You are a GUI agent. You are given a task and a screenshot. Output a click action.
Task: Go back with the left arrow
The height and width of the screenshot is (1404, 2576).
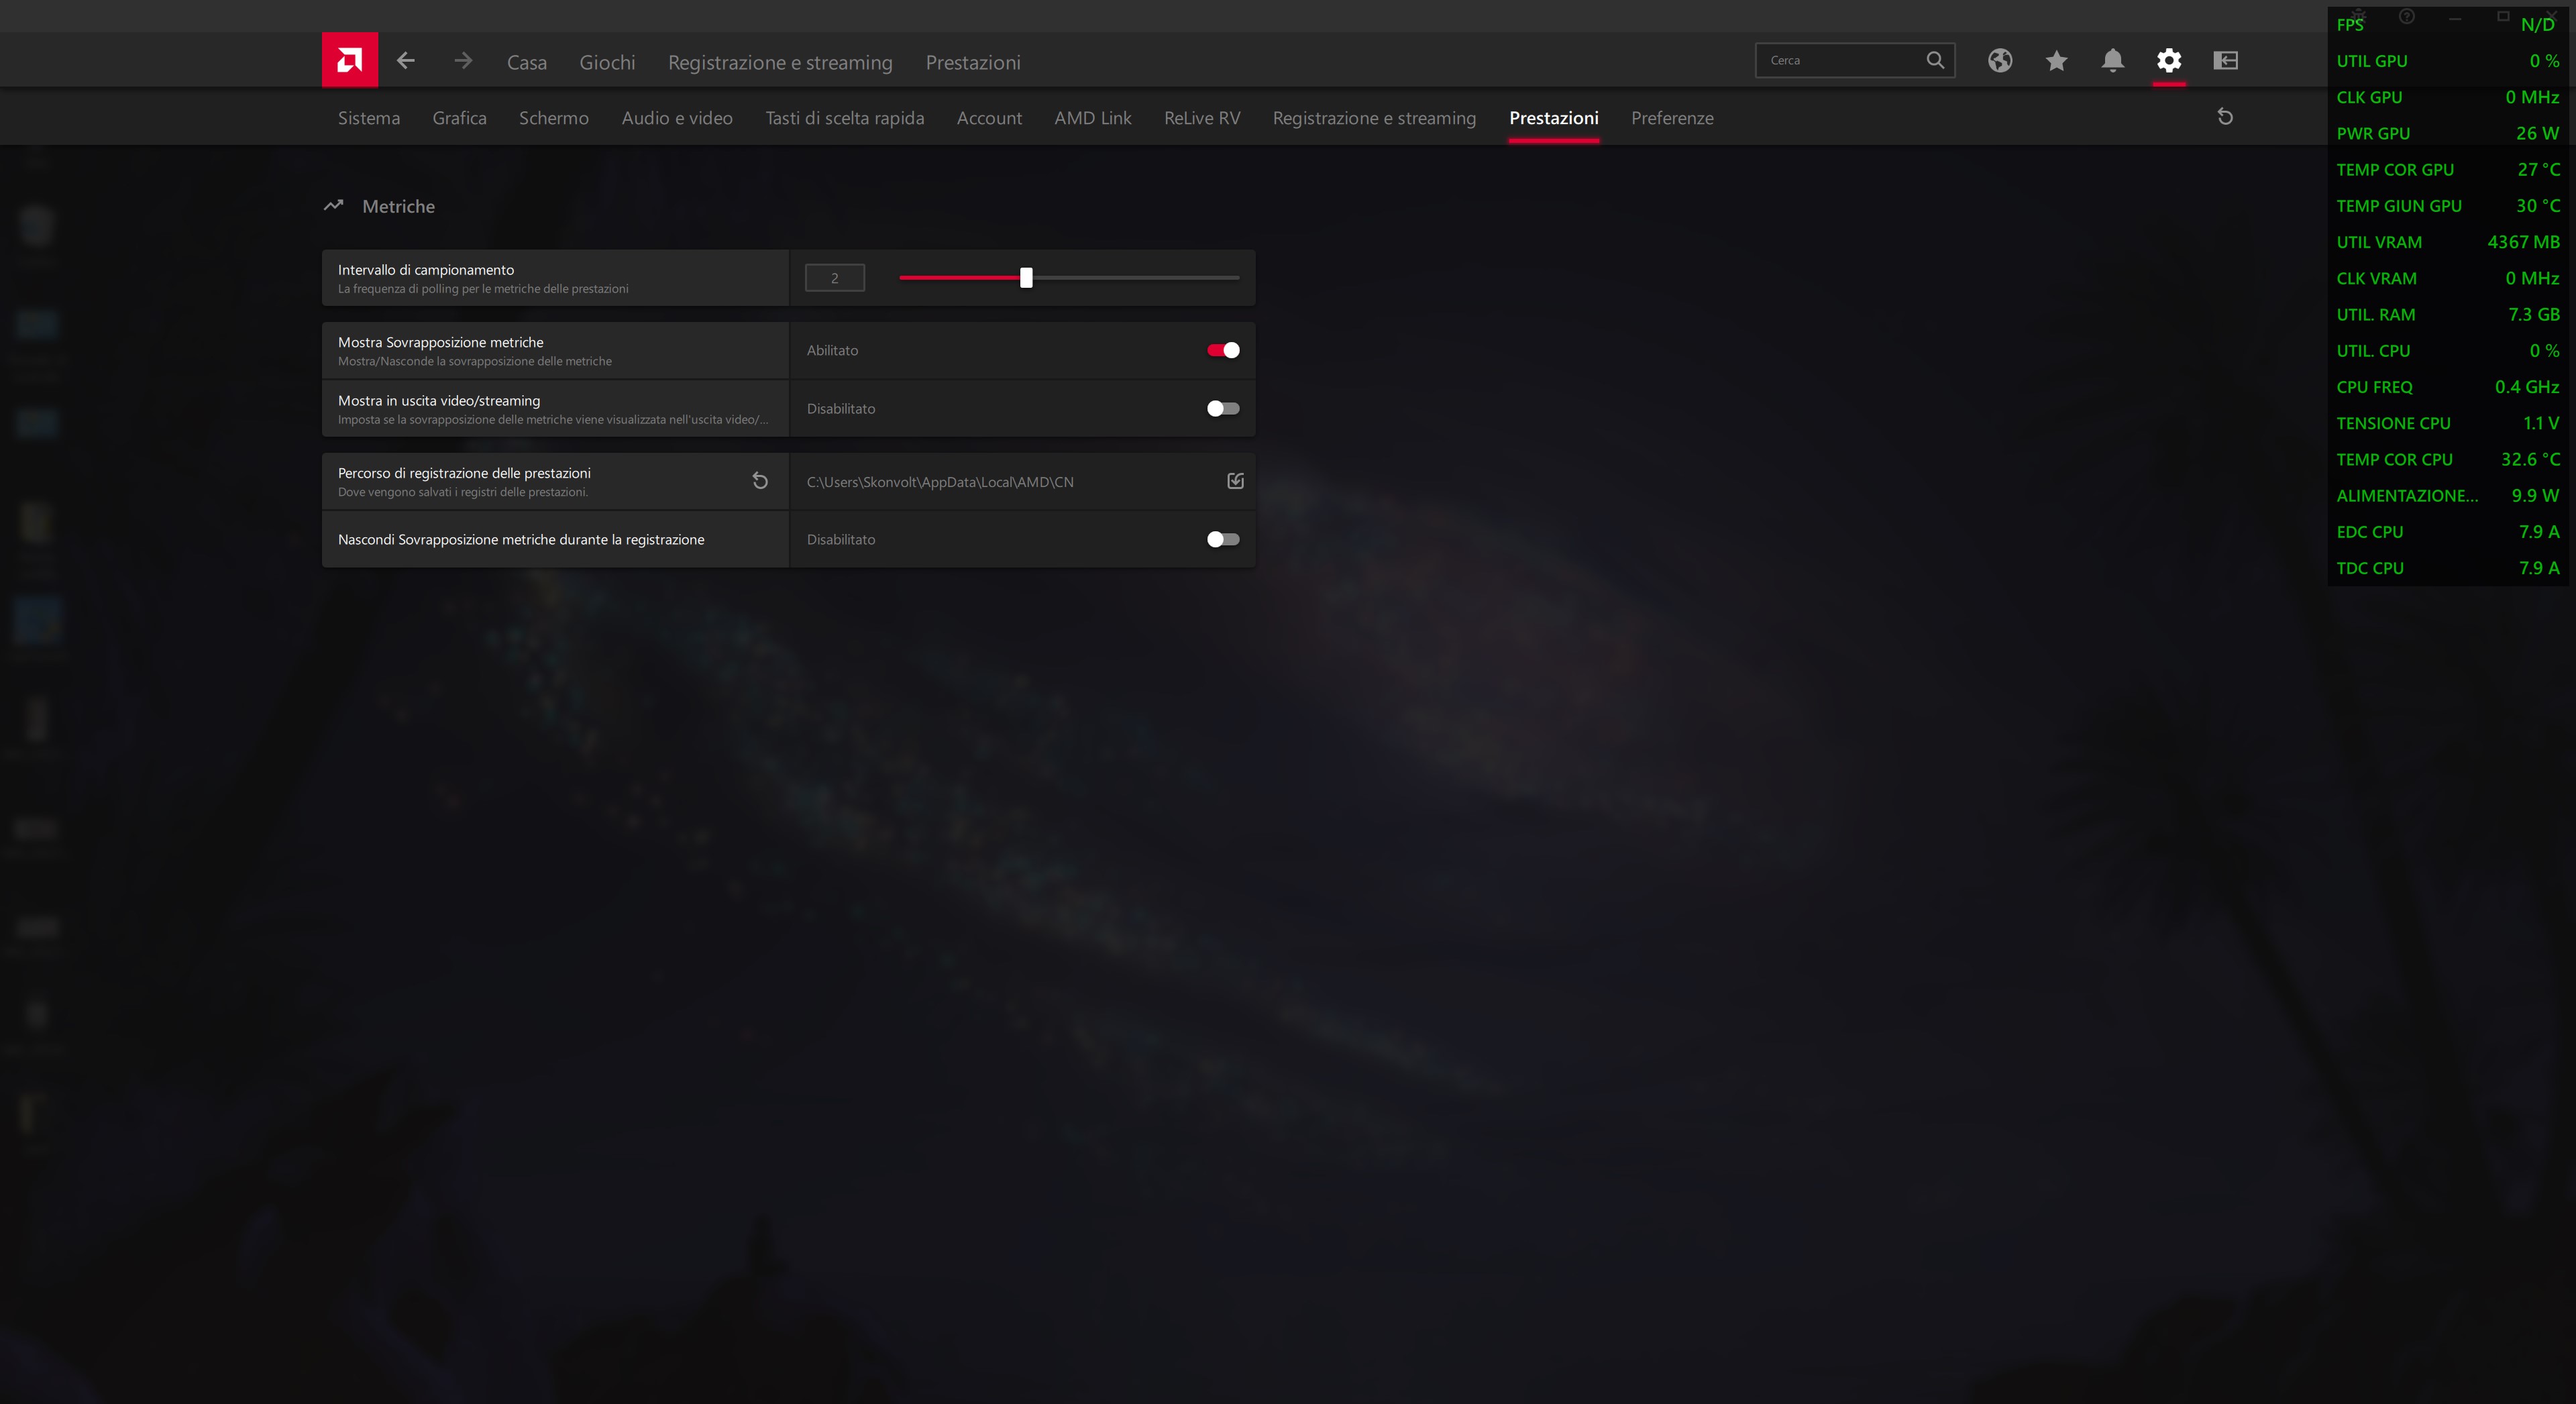click(405, 60)
